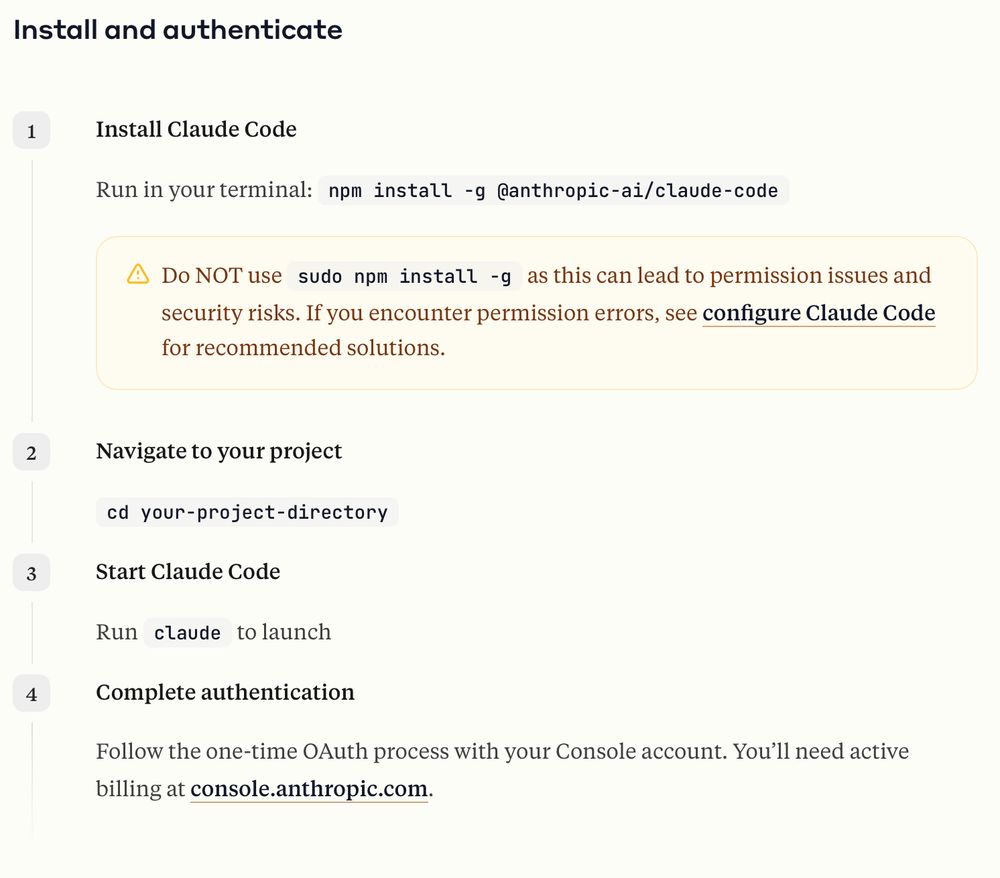Click the step 4 number badge
The width and height of the screenshot is (1000, 878).
coord(32,693)
